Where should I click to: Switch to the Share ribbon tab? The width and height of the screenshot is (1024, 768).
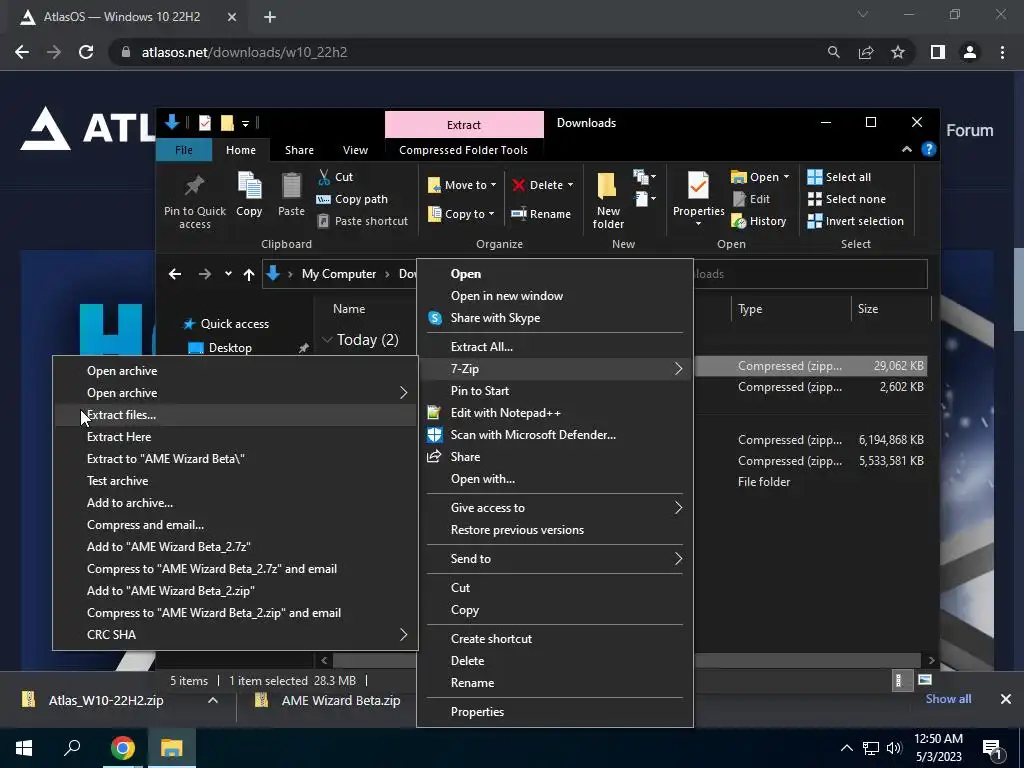point(299,150)
